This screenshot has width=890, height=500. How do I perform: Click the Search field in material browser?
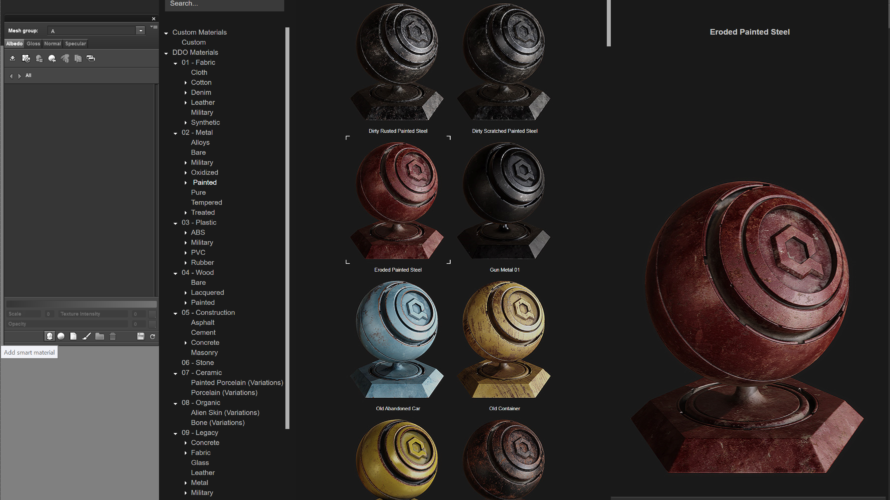pos(224,5)
